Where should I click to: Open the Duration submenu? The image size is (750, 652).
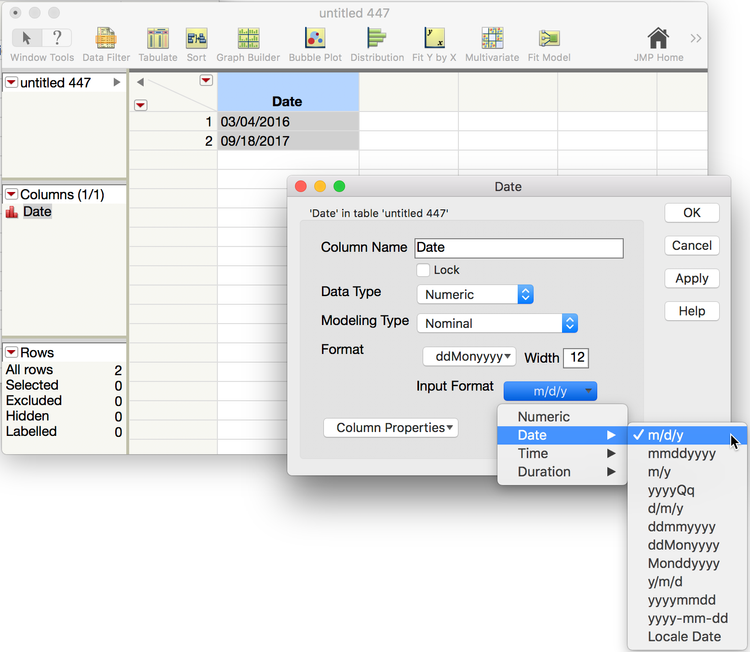click(562, 472)
